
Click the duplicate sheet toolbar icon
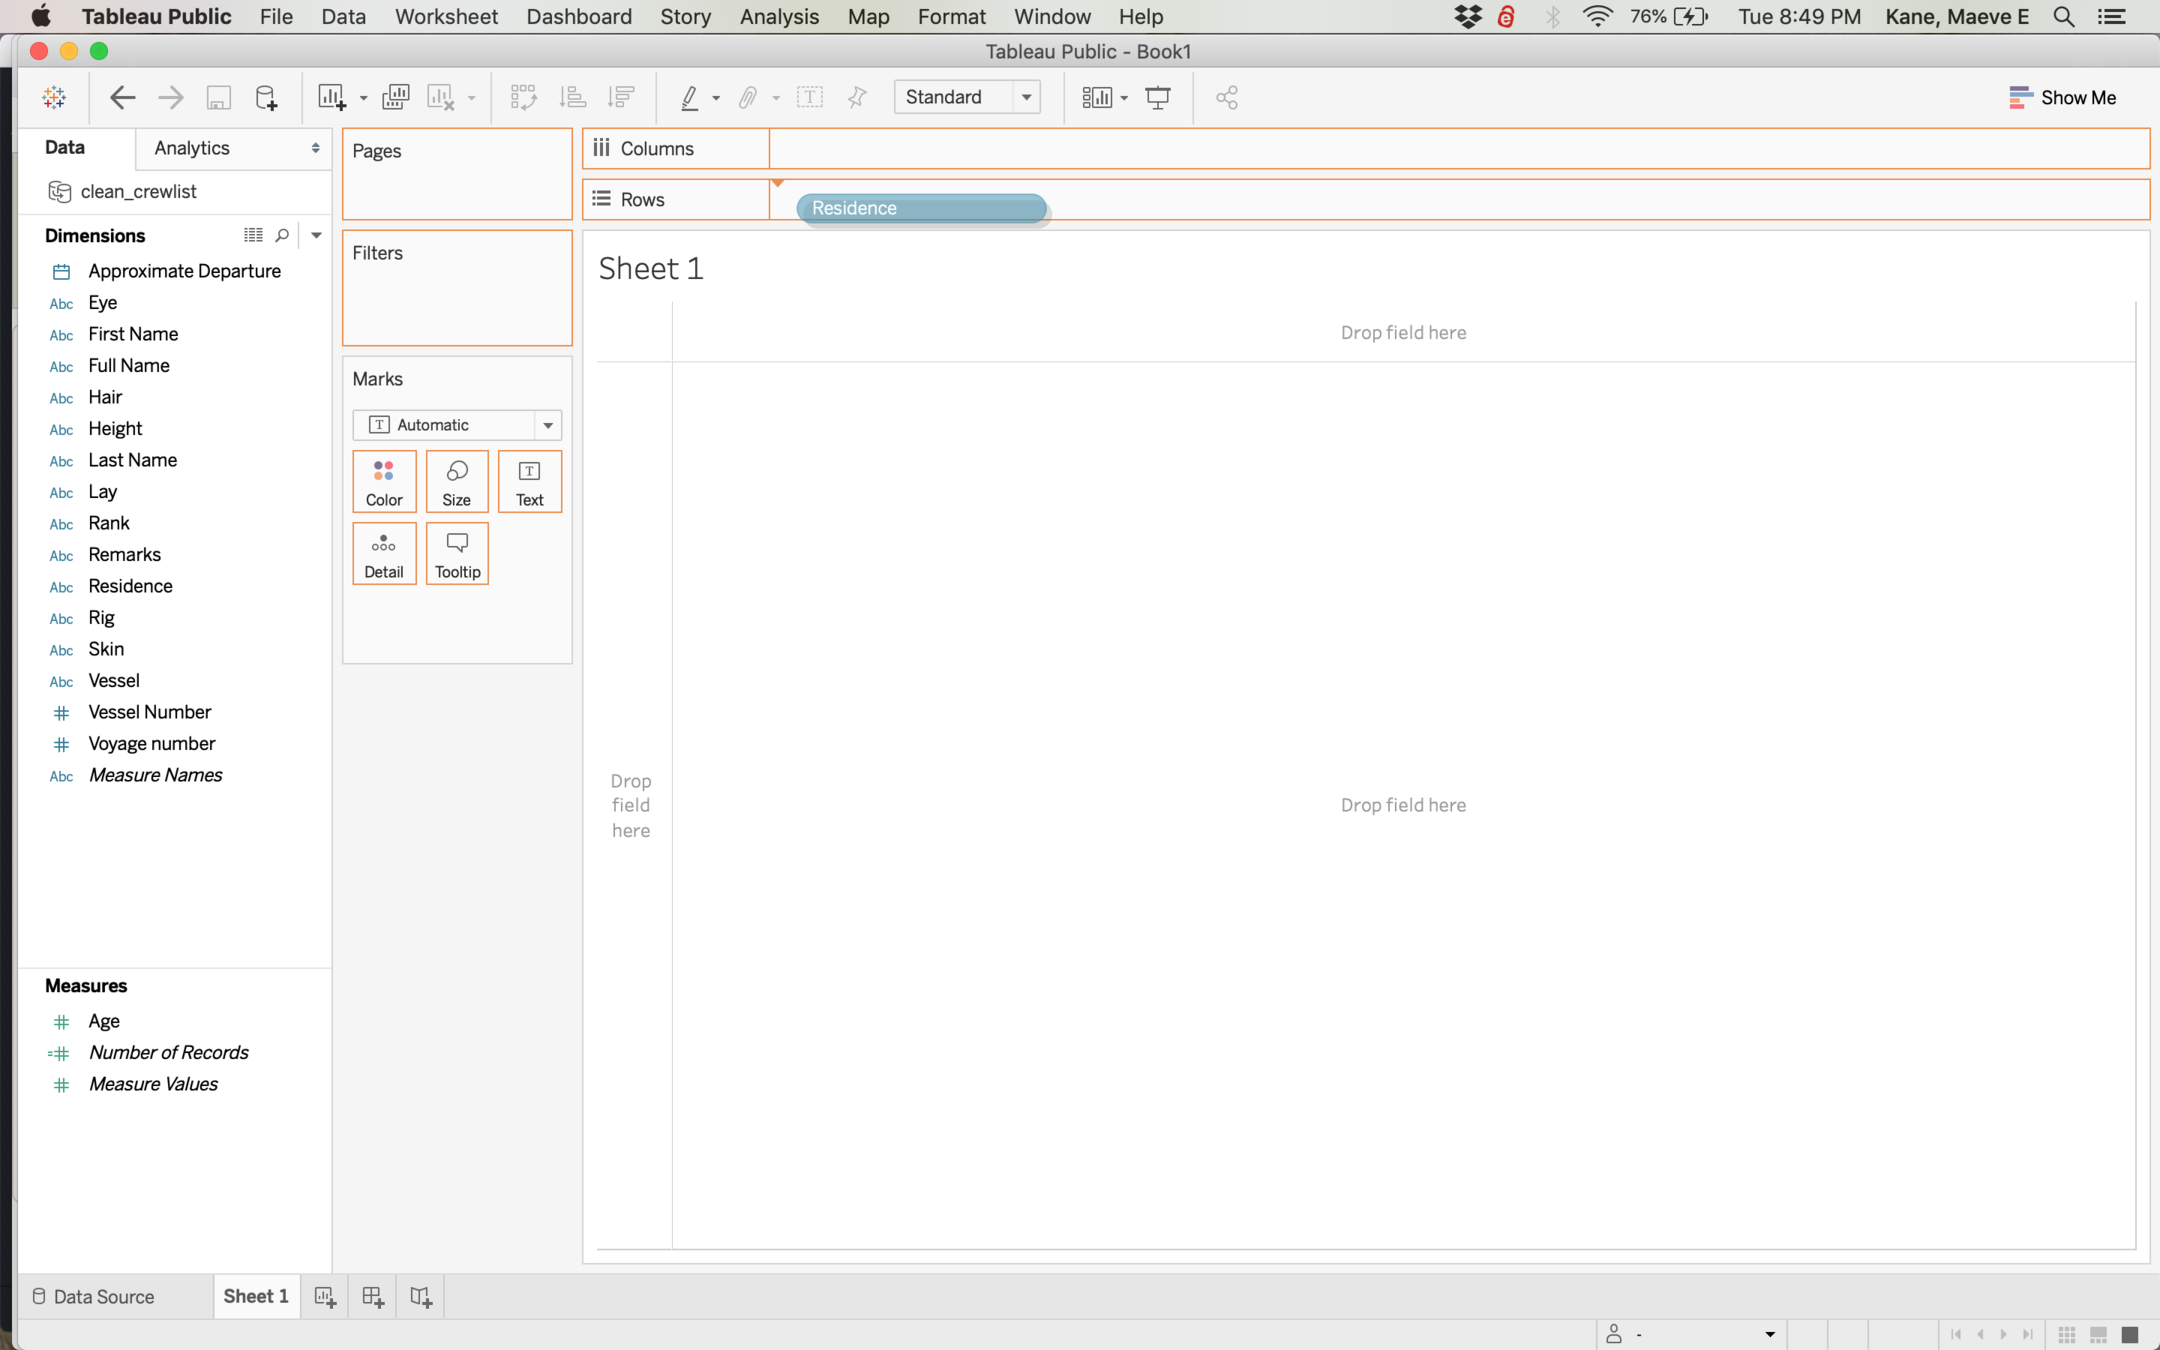point(395,97)
